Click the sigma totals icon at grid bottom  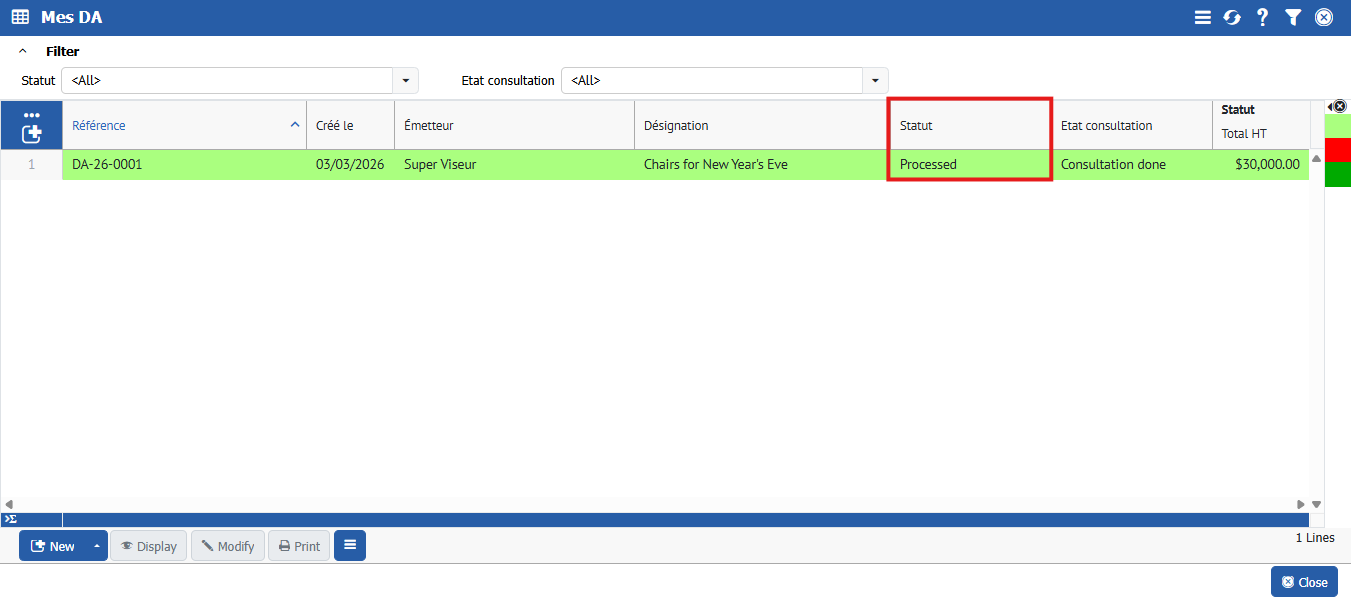(10, 519)
